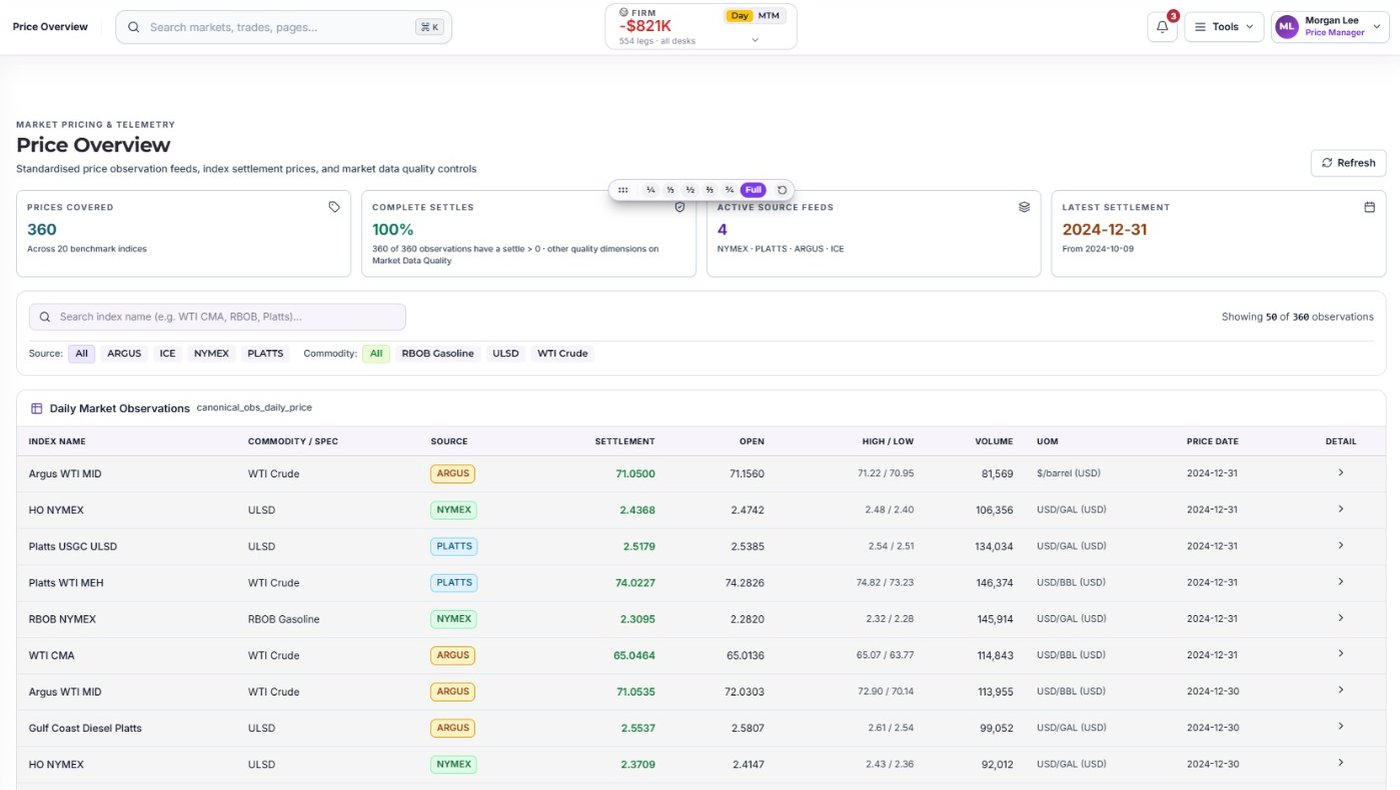
Task: Filter commodity by RBOB Gasoline chip
Action: 438,354
